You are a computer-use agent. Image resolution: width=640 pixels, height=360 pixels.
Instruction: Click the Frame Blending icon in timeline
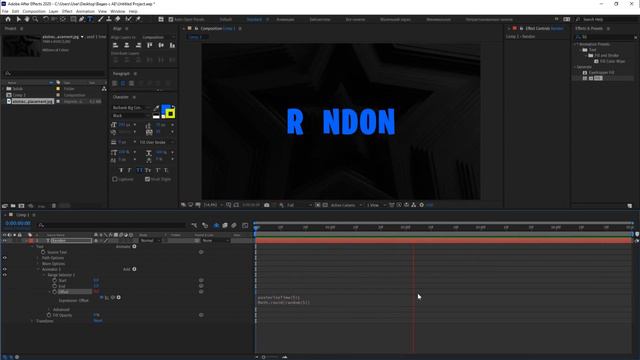pyautogui.click(x=225, y=225)
